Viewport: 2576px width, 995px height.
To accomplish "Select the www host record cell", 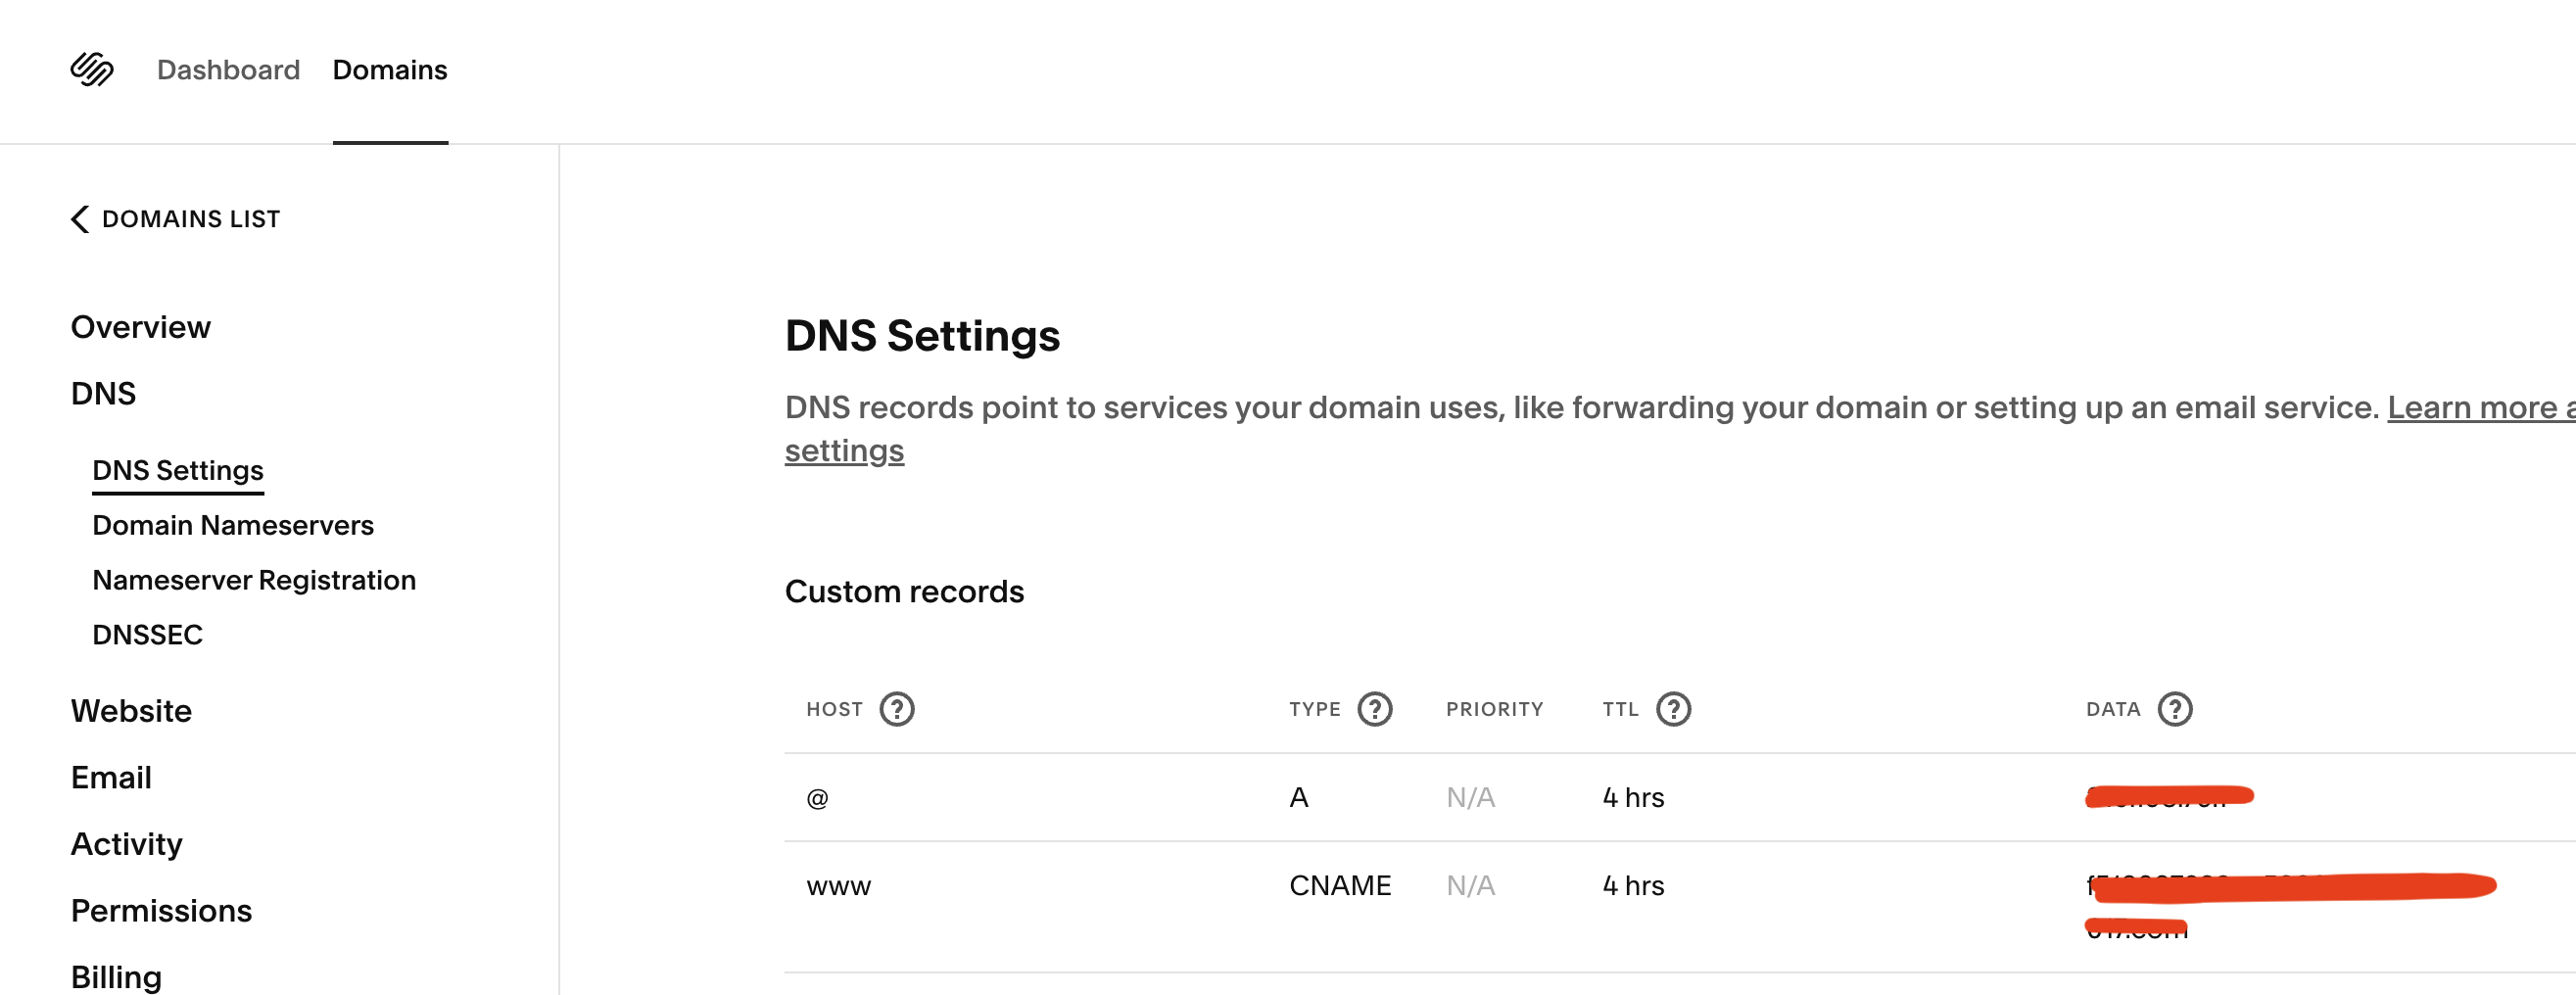I will click(x=838, y=886).
